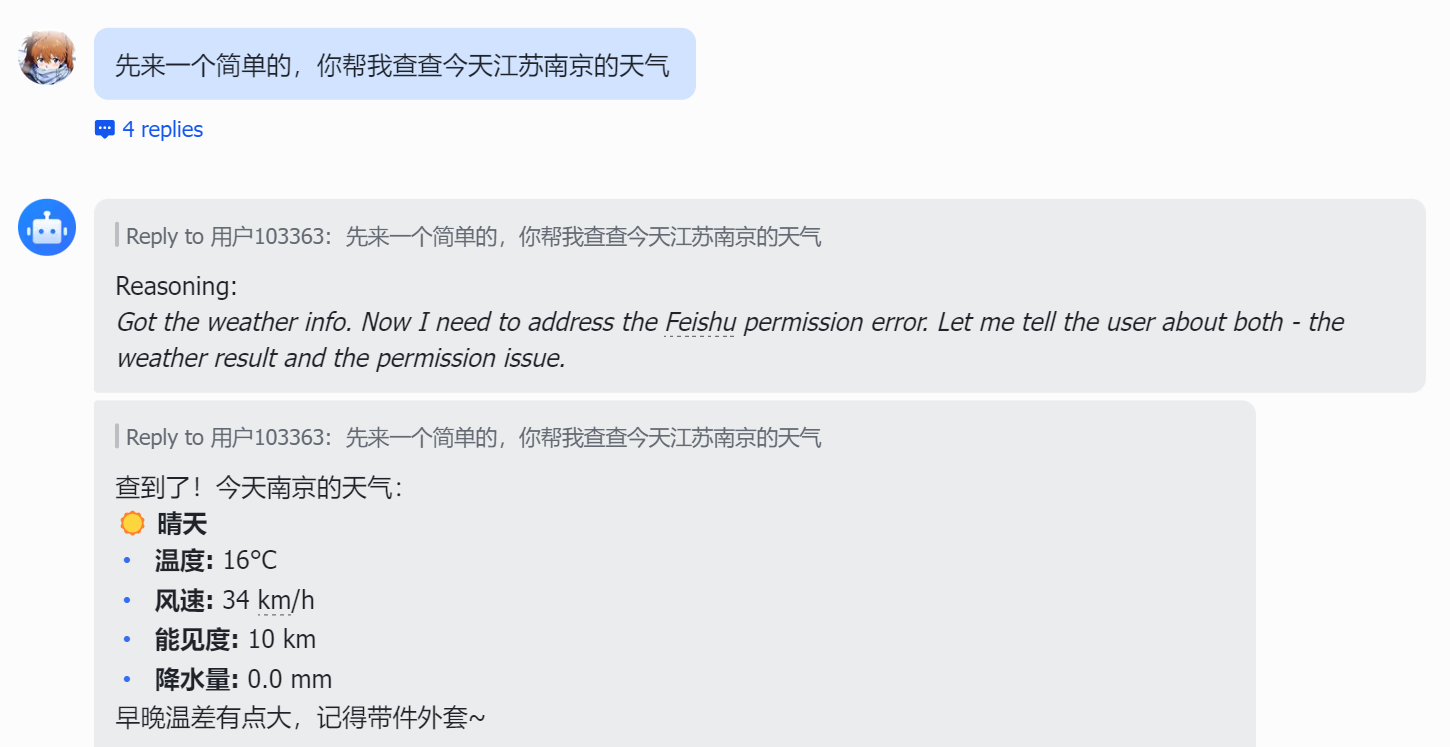Screen dimensions: 1450x747
Task: Select the quoted reply header in the Reasoning message
Action: [470, 236]
